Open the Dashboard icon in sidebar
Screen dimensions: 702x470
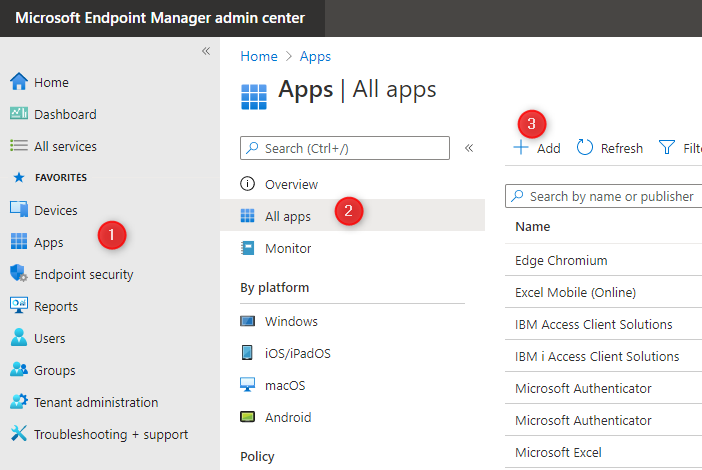(18, 114)
